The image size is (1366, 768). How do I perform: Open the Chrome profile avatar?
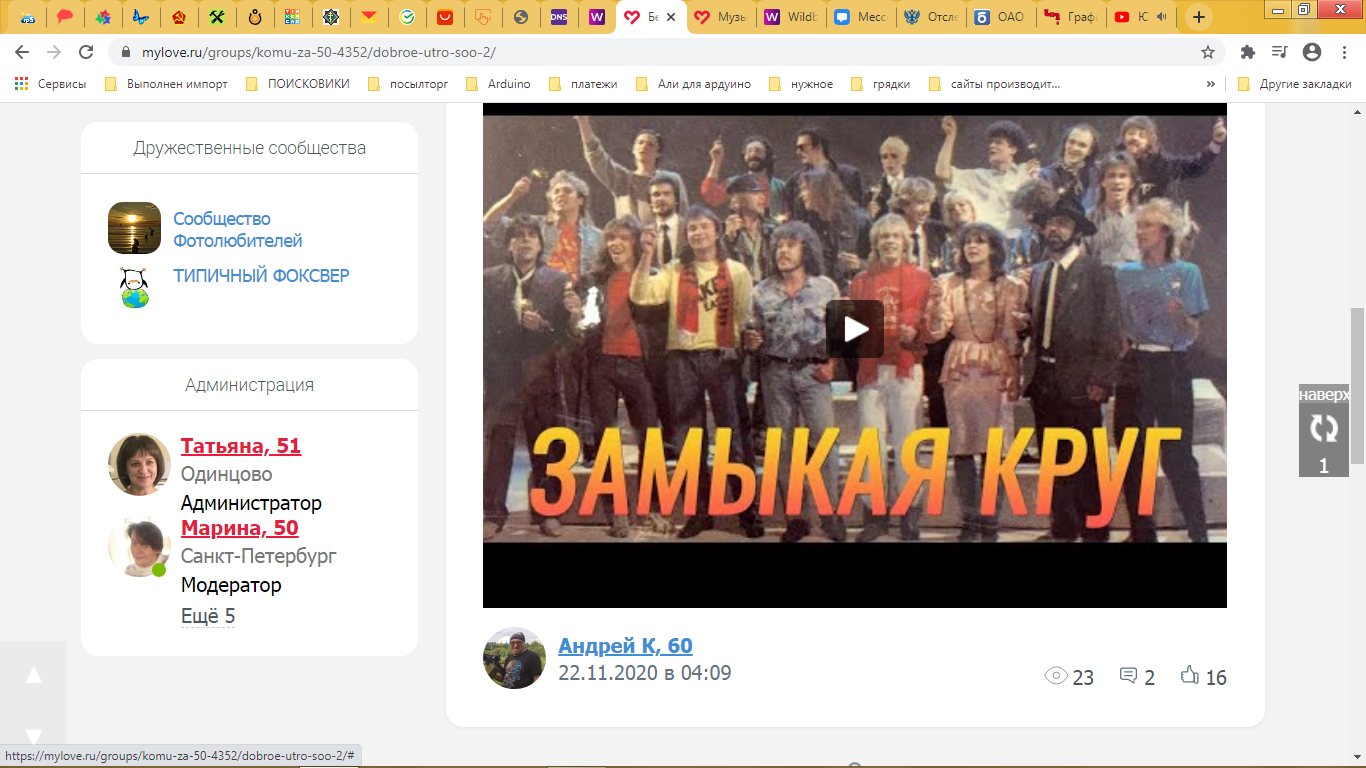pyautogui.click(x=1312, y=52)
